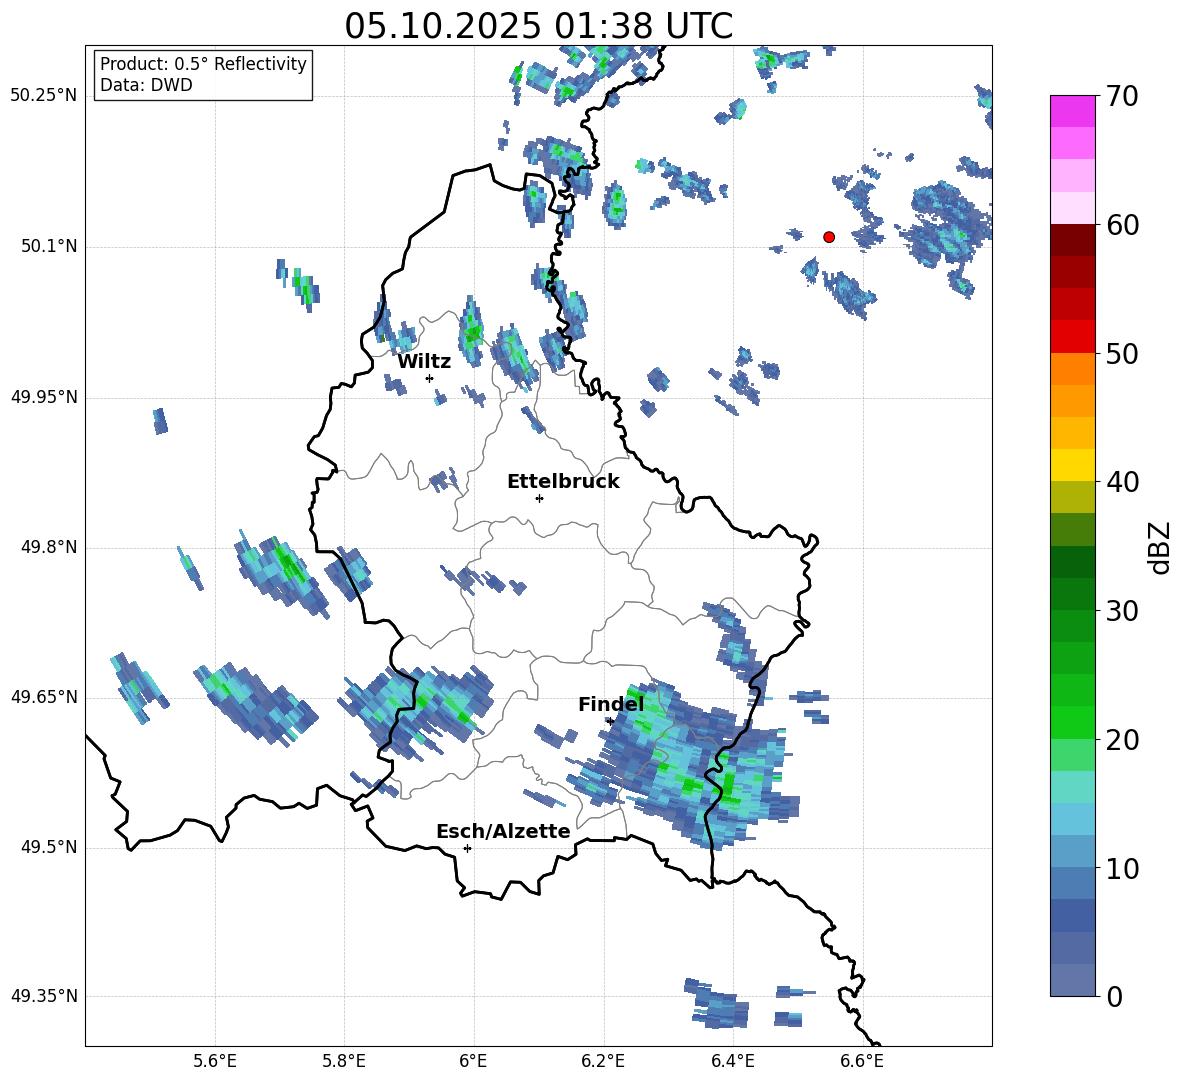The width and height of the screenshot is (1184, 1081).
Task: Click the Esch/Alzette station cross marker
Action: click(x=467, y=848)
